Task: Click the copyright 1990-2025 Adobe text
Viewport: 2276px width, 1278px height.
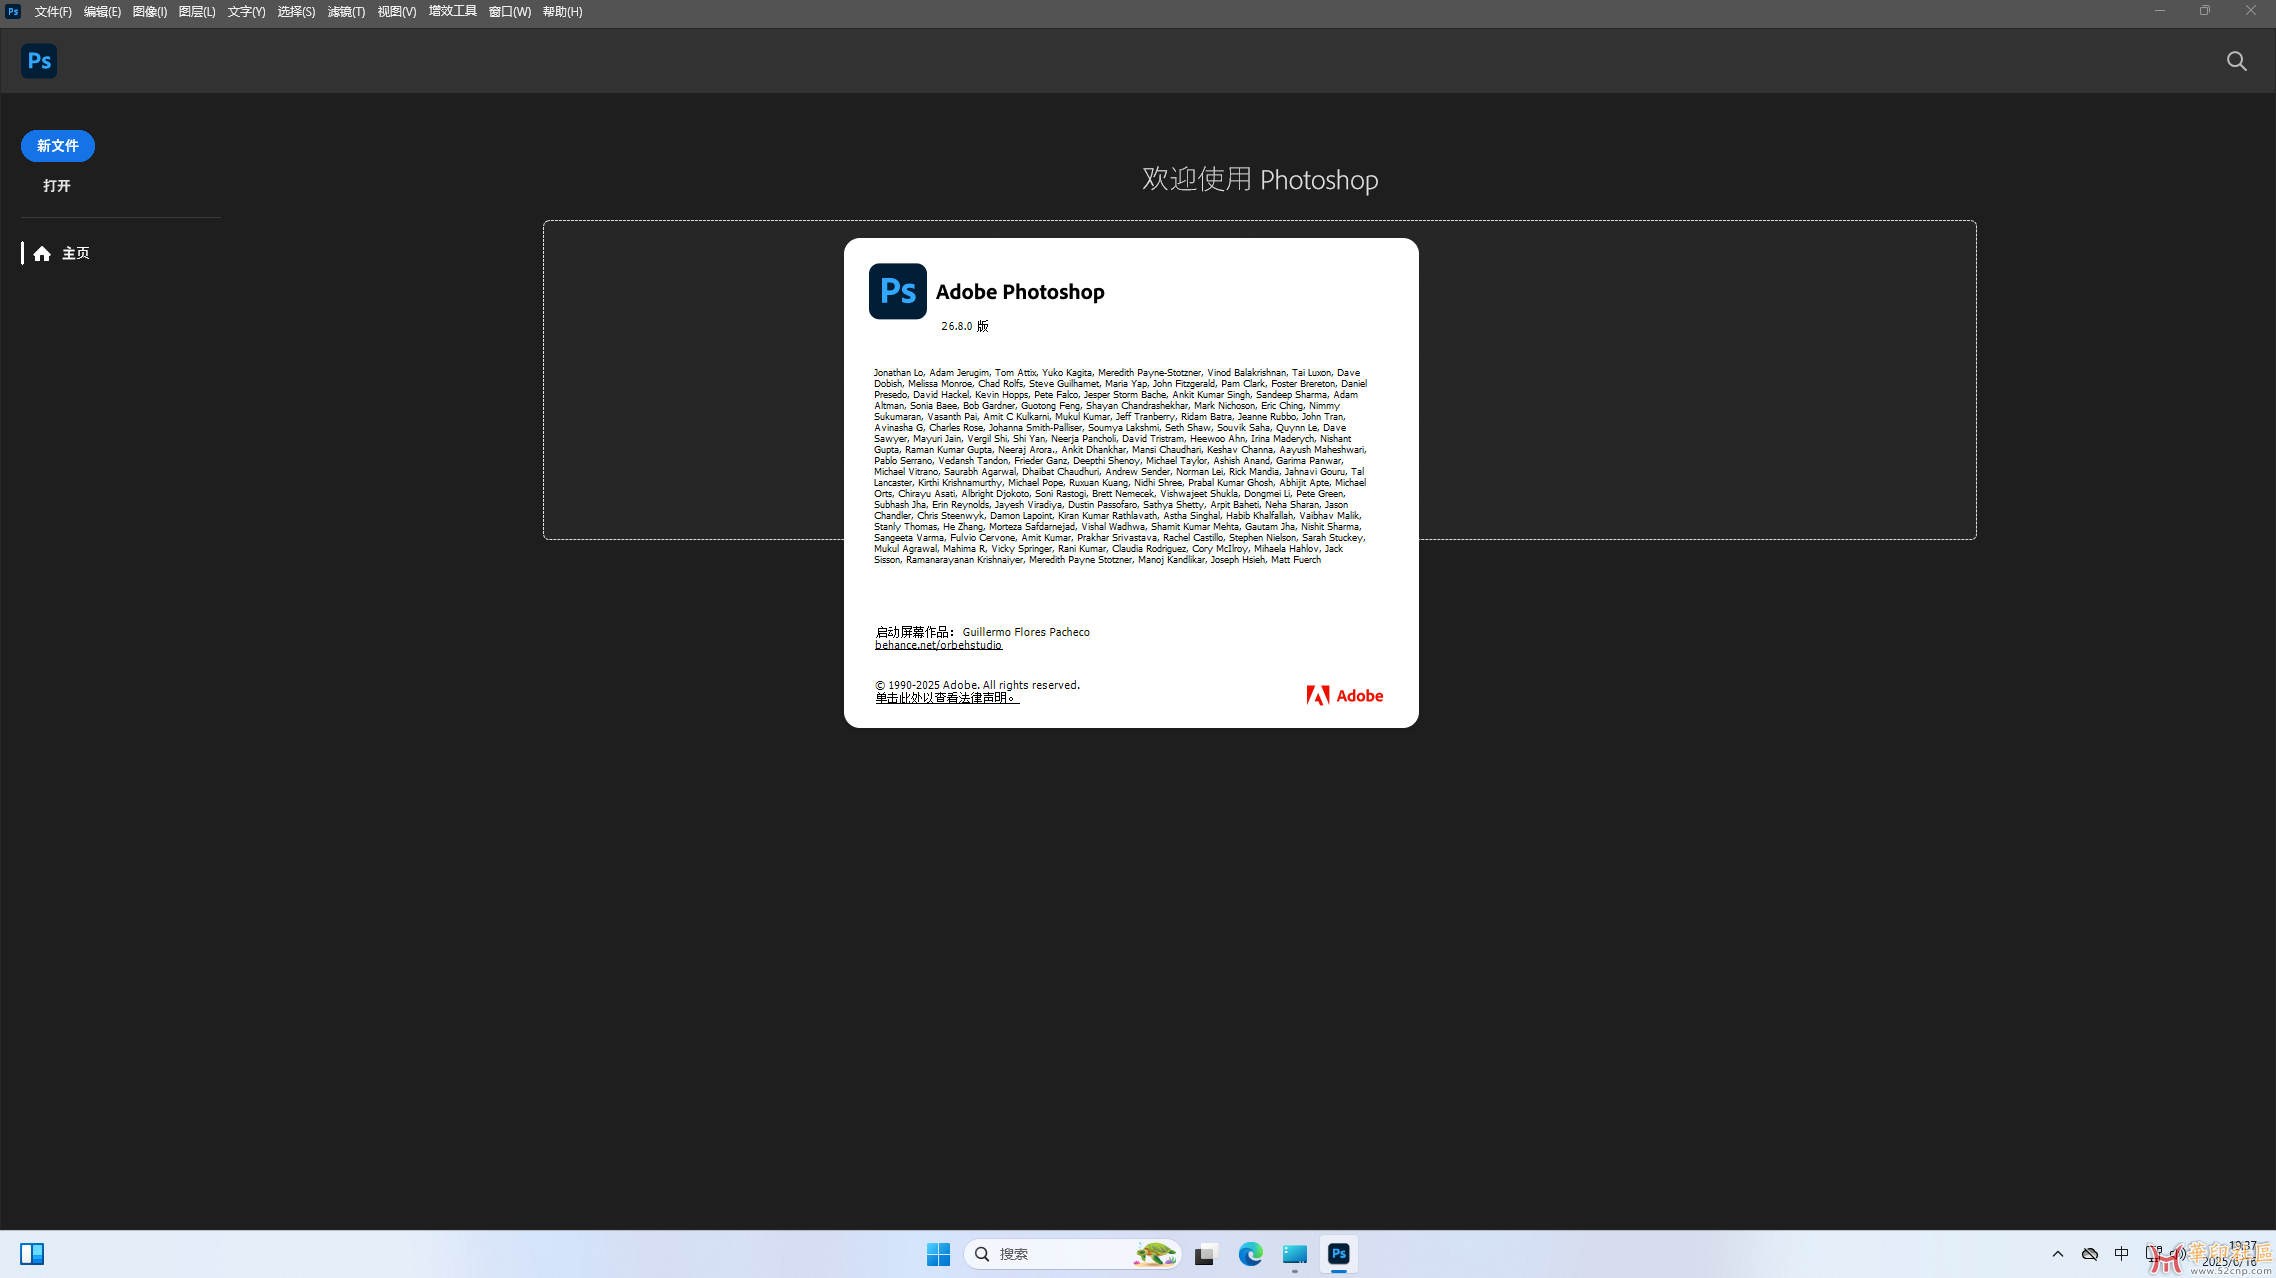Action: [x=977, y=685]
